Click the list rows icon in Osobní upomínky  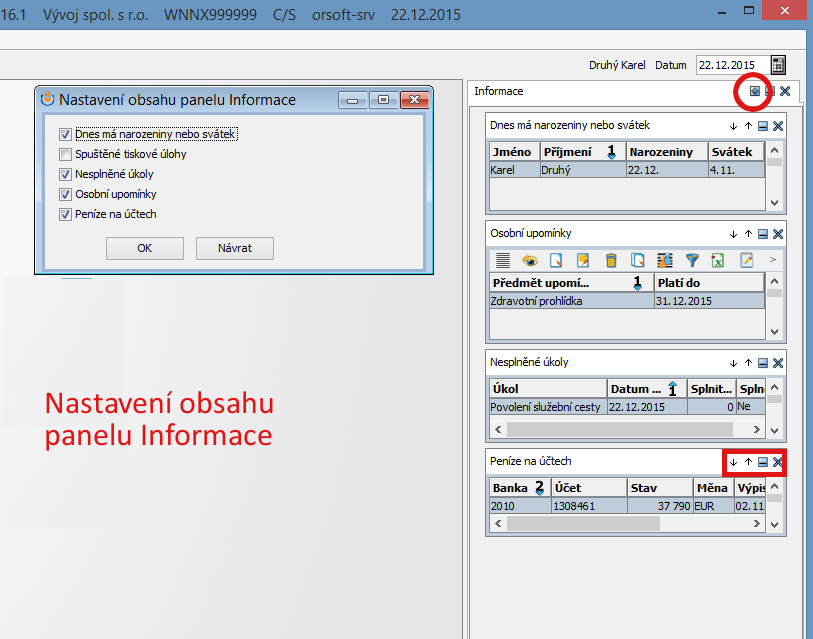coord(503,260)
